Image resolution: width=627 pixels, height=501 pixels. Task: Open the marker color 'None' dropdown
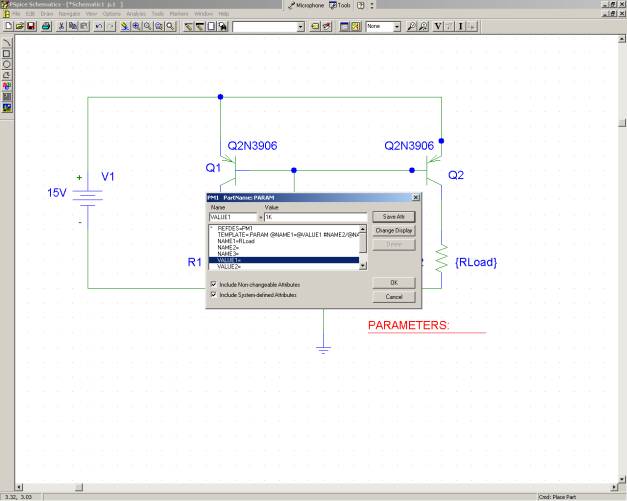(x=396, y=25)
